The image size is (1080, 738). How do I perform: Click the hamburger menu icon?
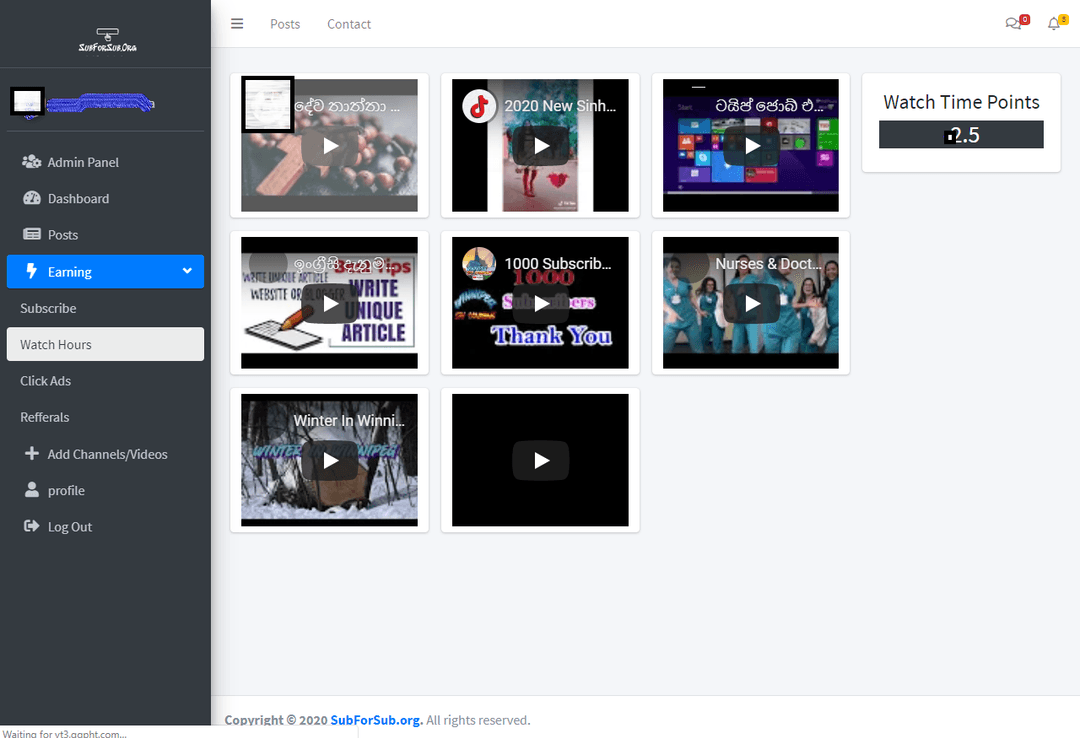click(237, 24)
